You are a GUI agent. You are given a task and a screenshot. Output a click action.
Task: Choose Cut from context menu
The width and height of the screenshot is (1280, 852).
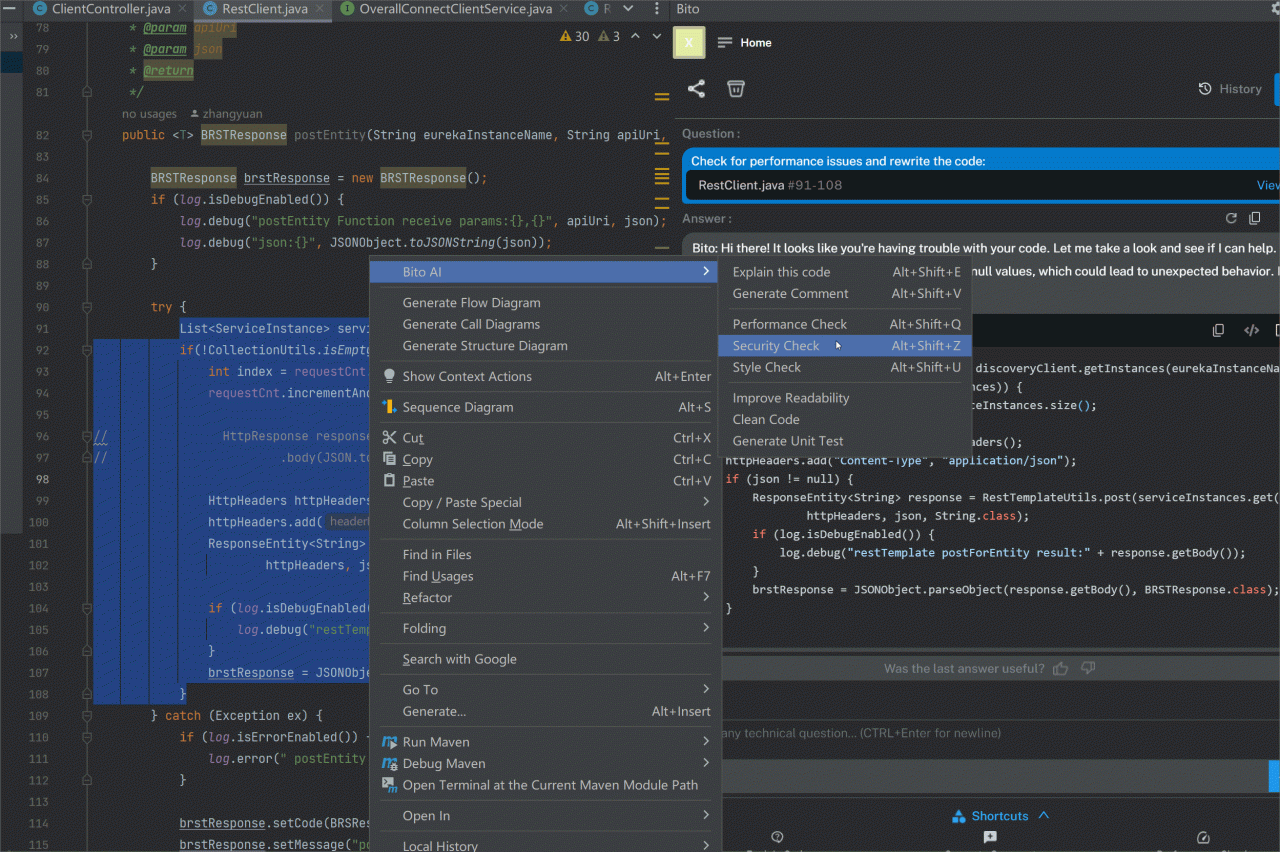tap(545, 438)
